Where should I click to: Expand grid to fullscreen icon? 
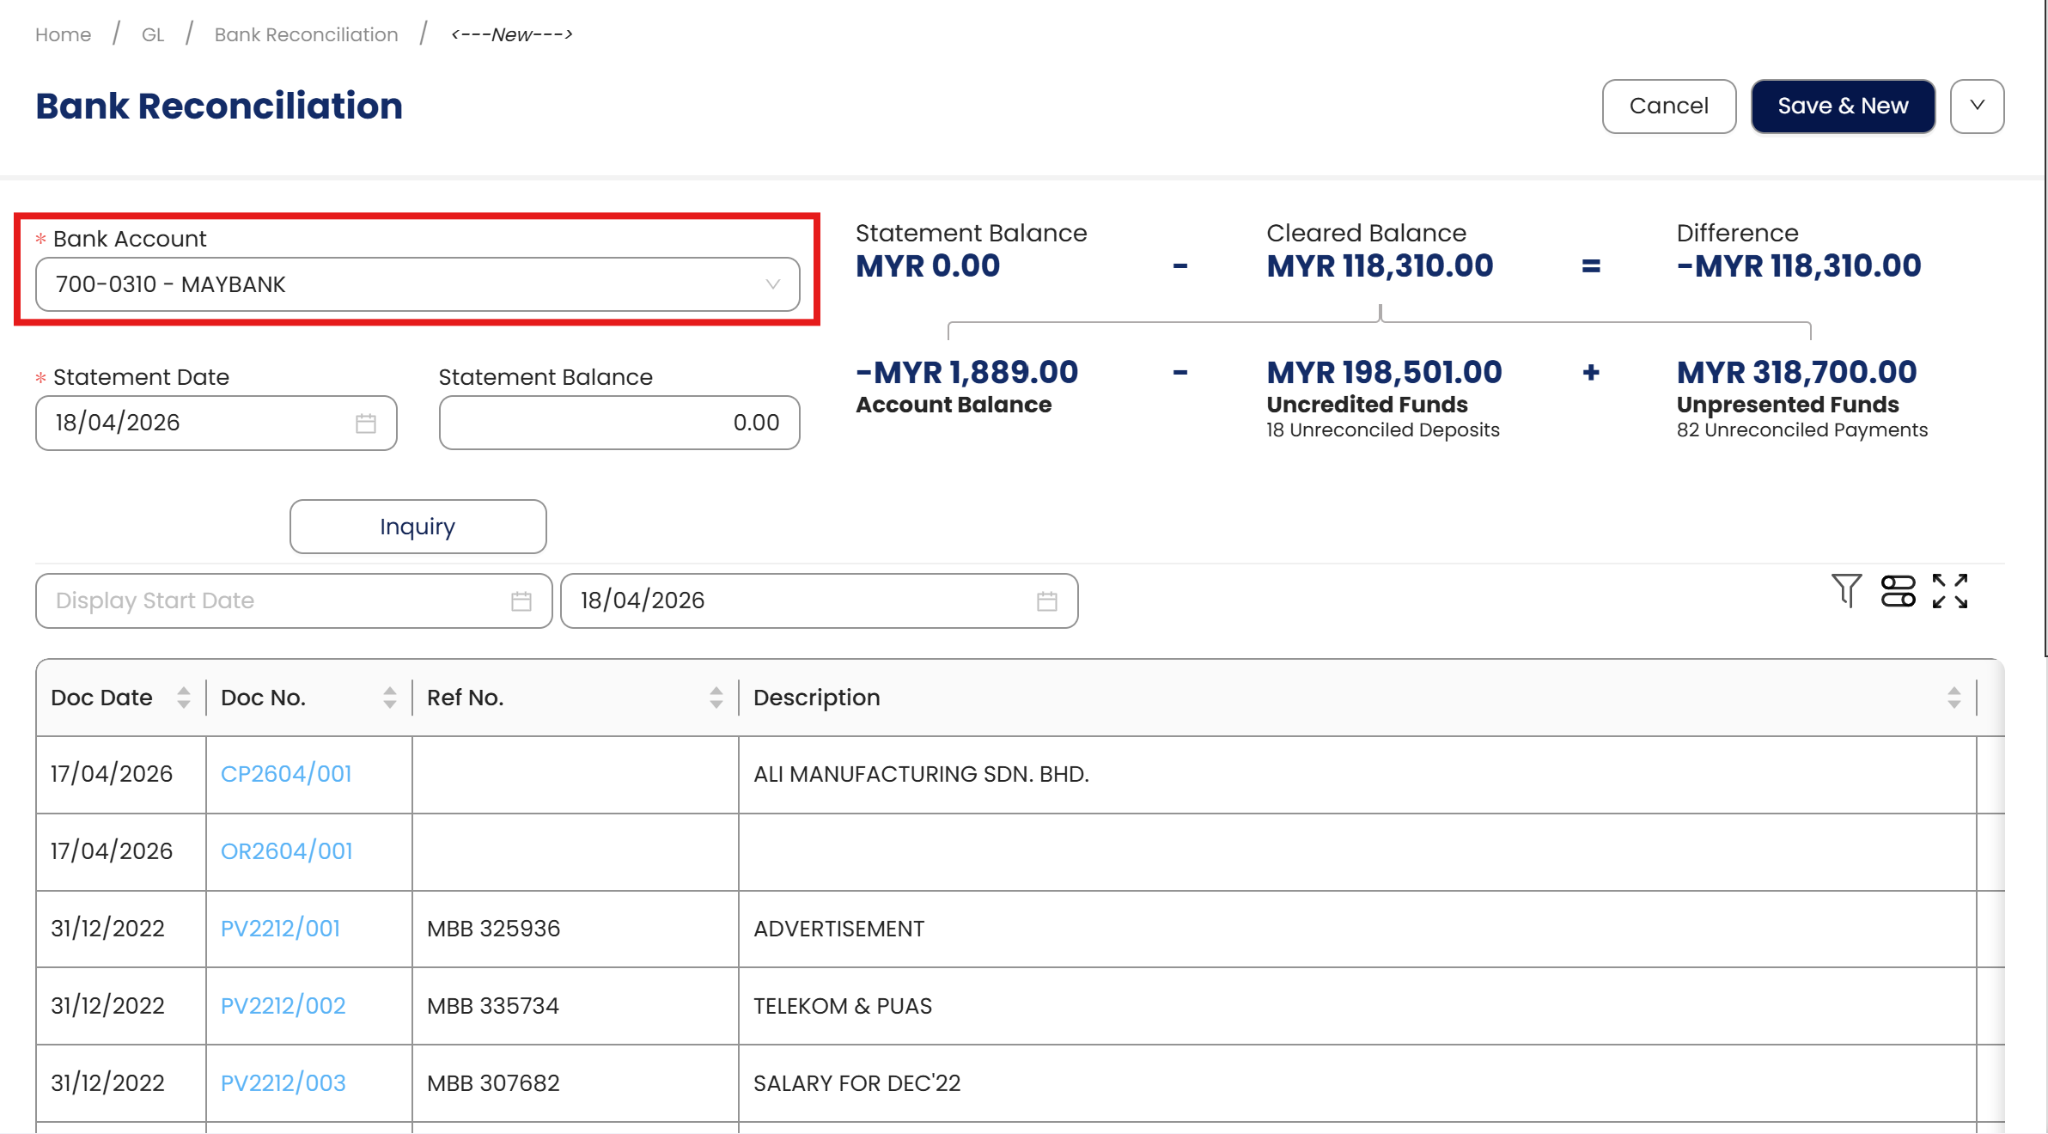1949,591
